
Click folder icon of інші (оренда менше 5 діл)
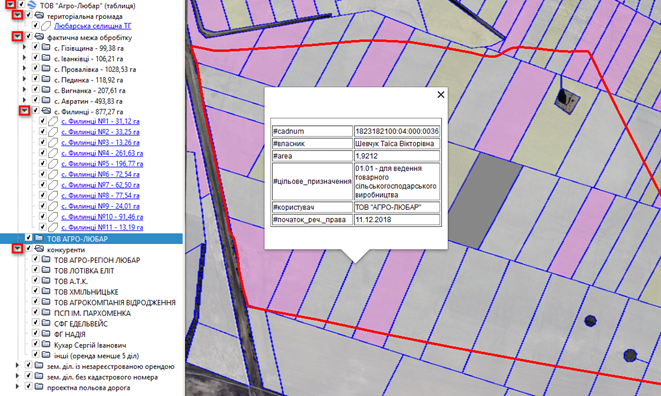point(46,355)
